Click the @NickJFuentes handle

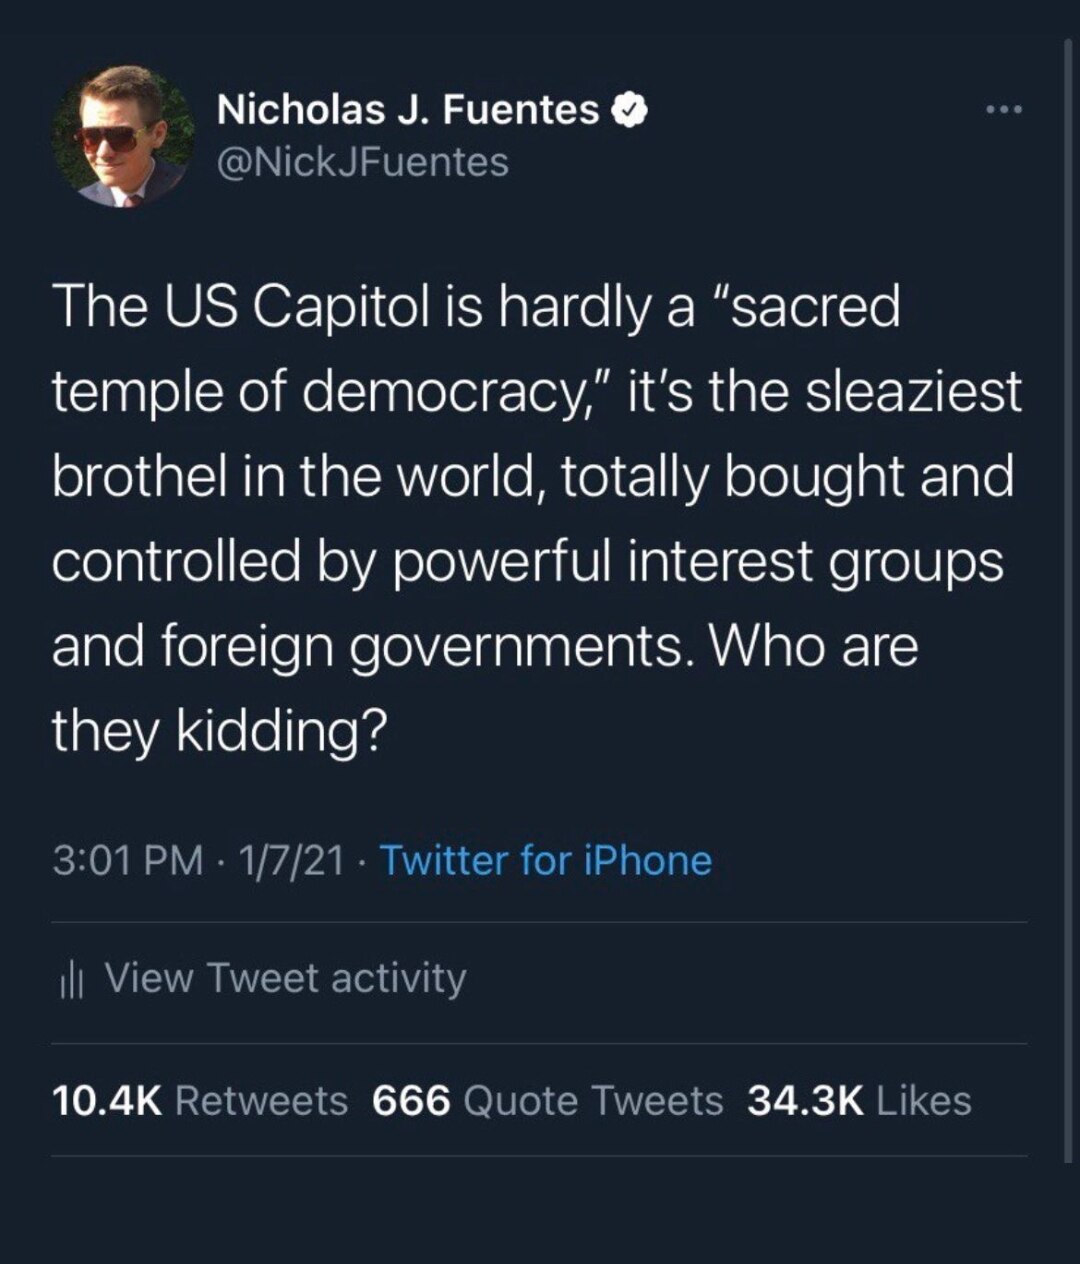pos(363,161)
